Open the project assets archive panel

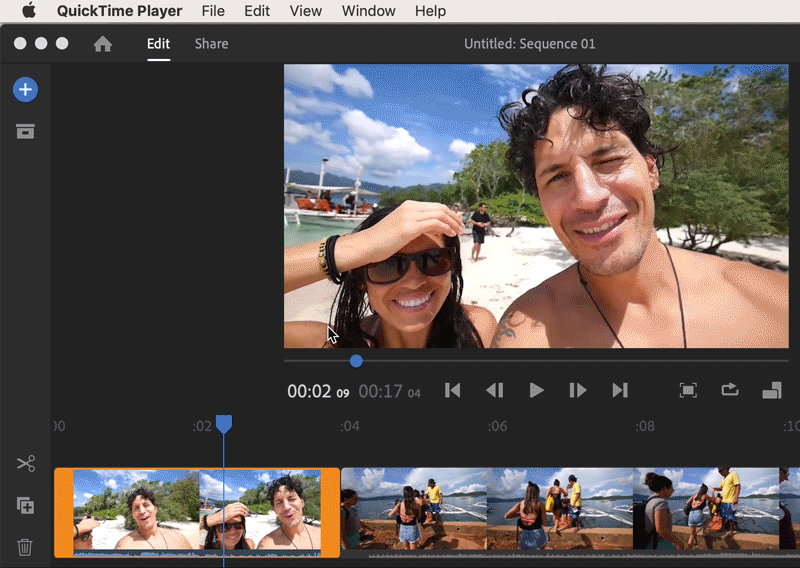click(x=25, y=131)
